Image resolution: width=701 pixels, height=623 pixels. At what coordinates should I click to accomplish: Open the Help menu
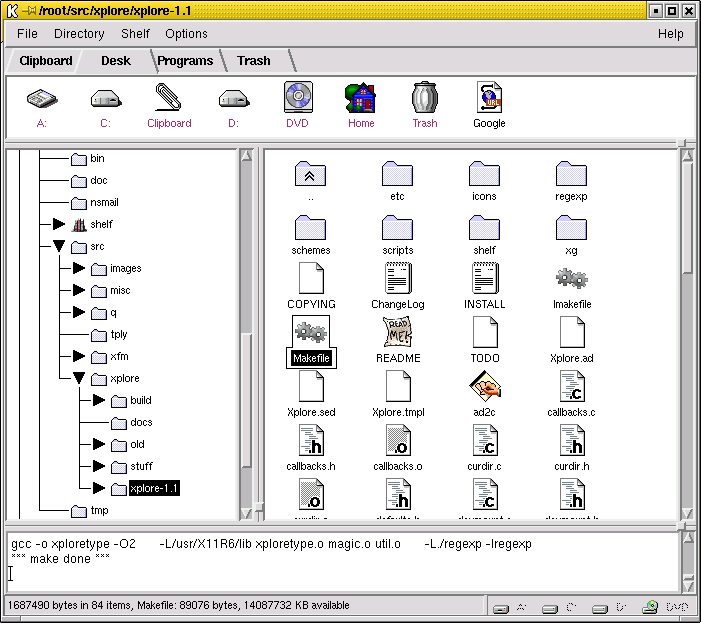(x=670, y=34)
